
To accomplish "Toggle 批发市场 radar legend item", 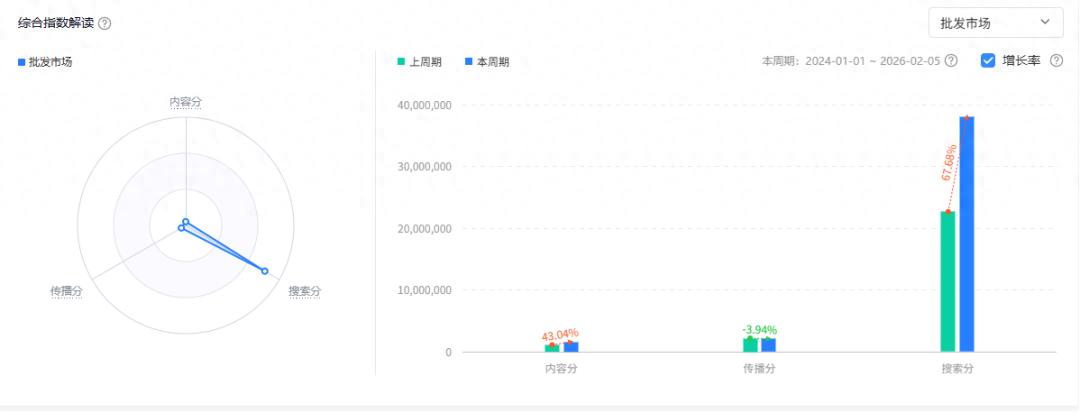I will [x=45, y=62].
